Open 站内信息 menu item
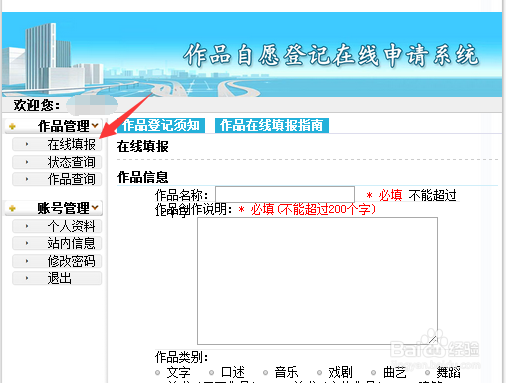509x383 pixels. (57, 243)
